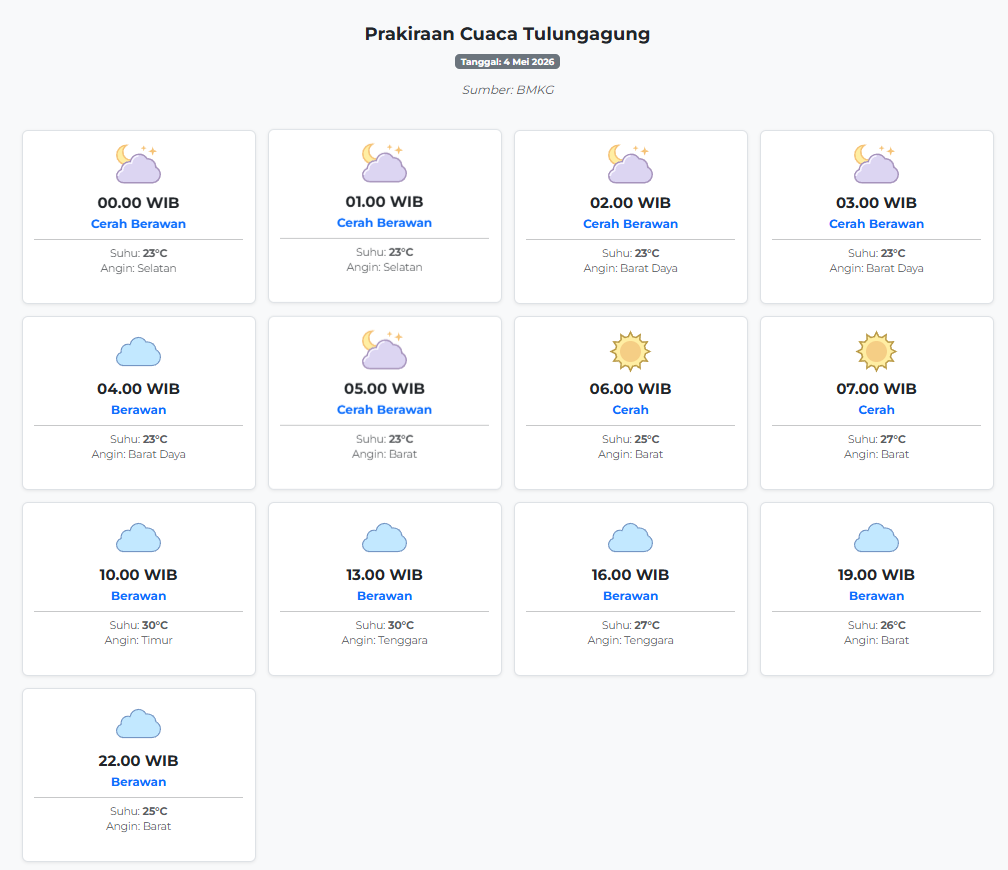Click the Tanggal: 4 Mei 2026 badge
The height and width of the screenshot is (870, 1008).
point(507,62)
